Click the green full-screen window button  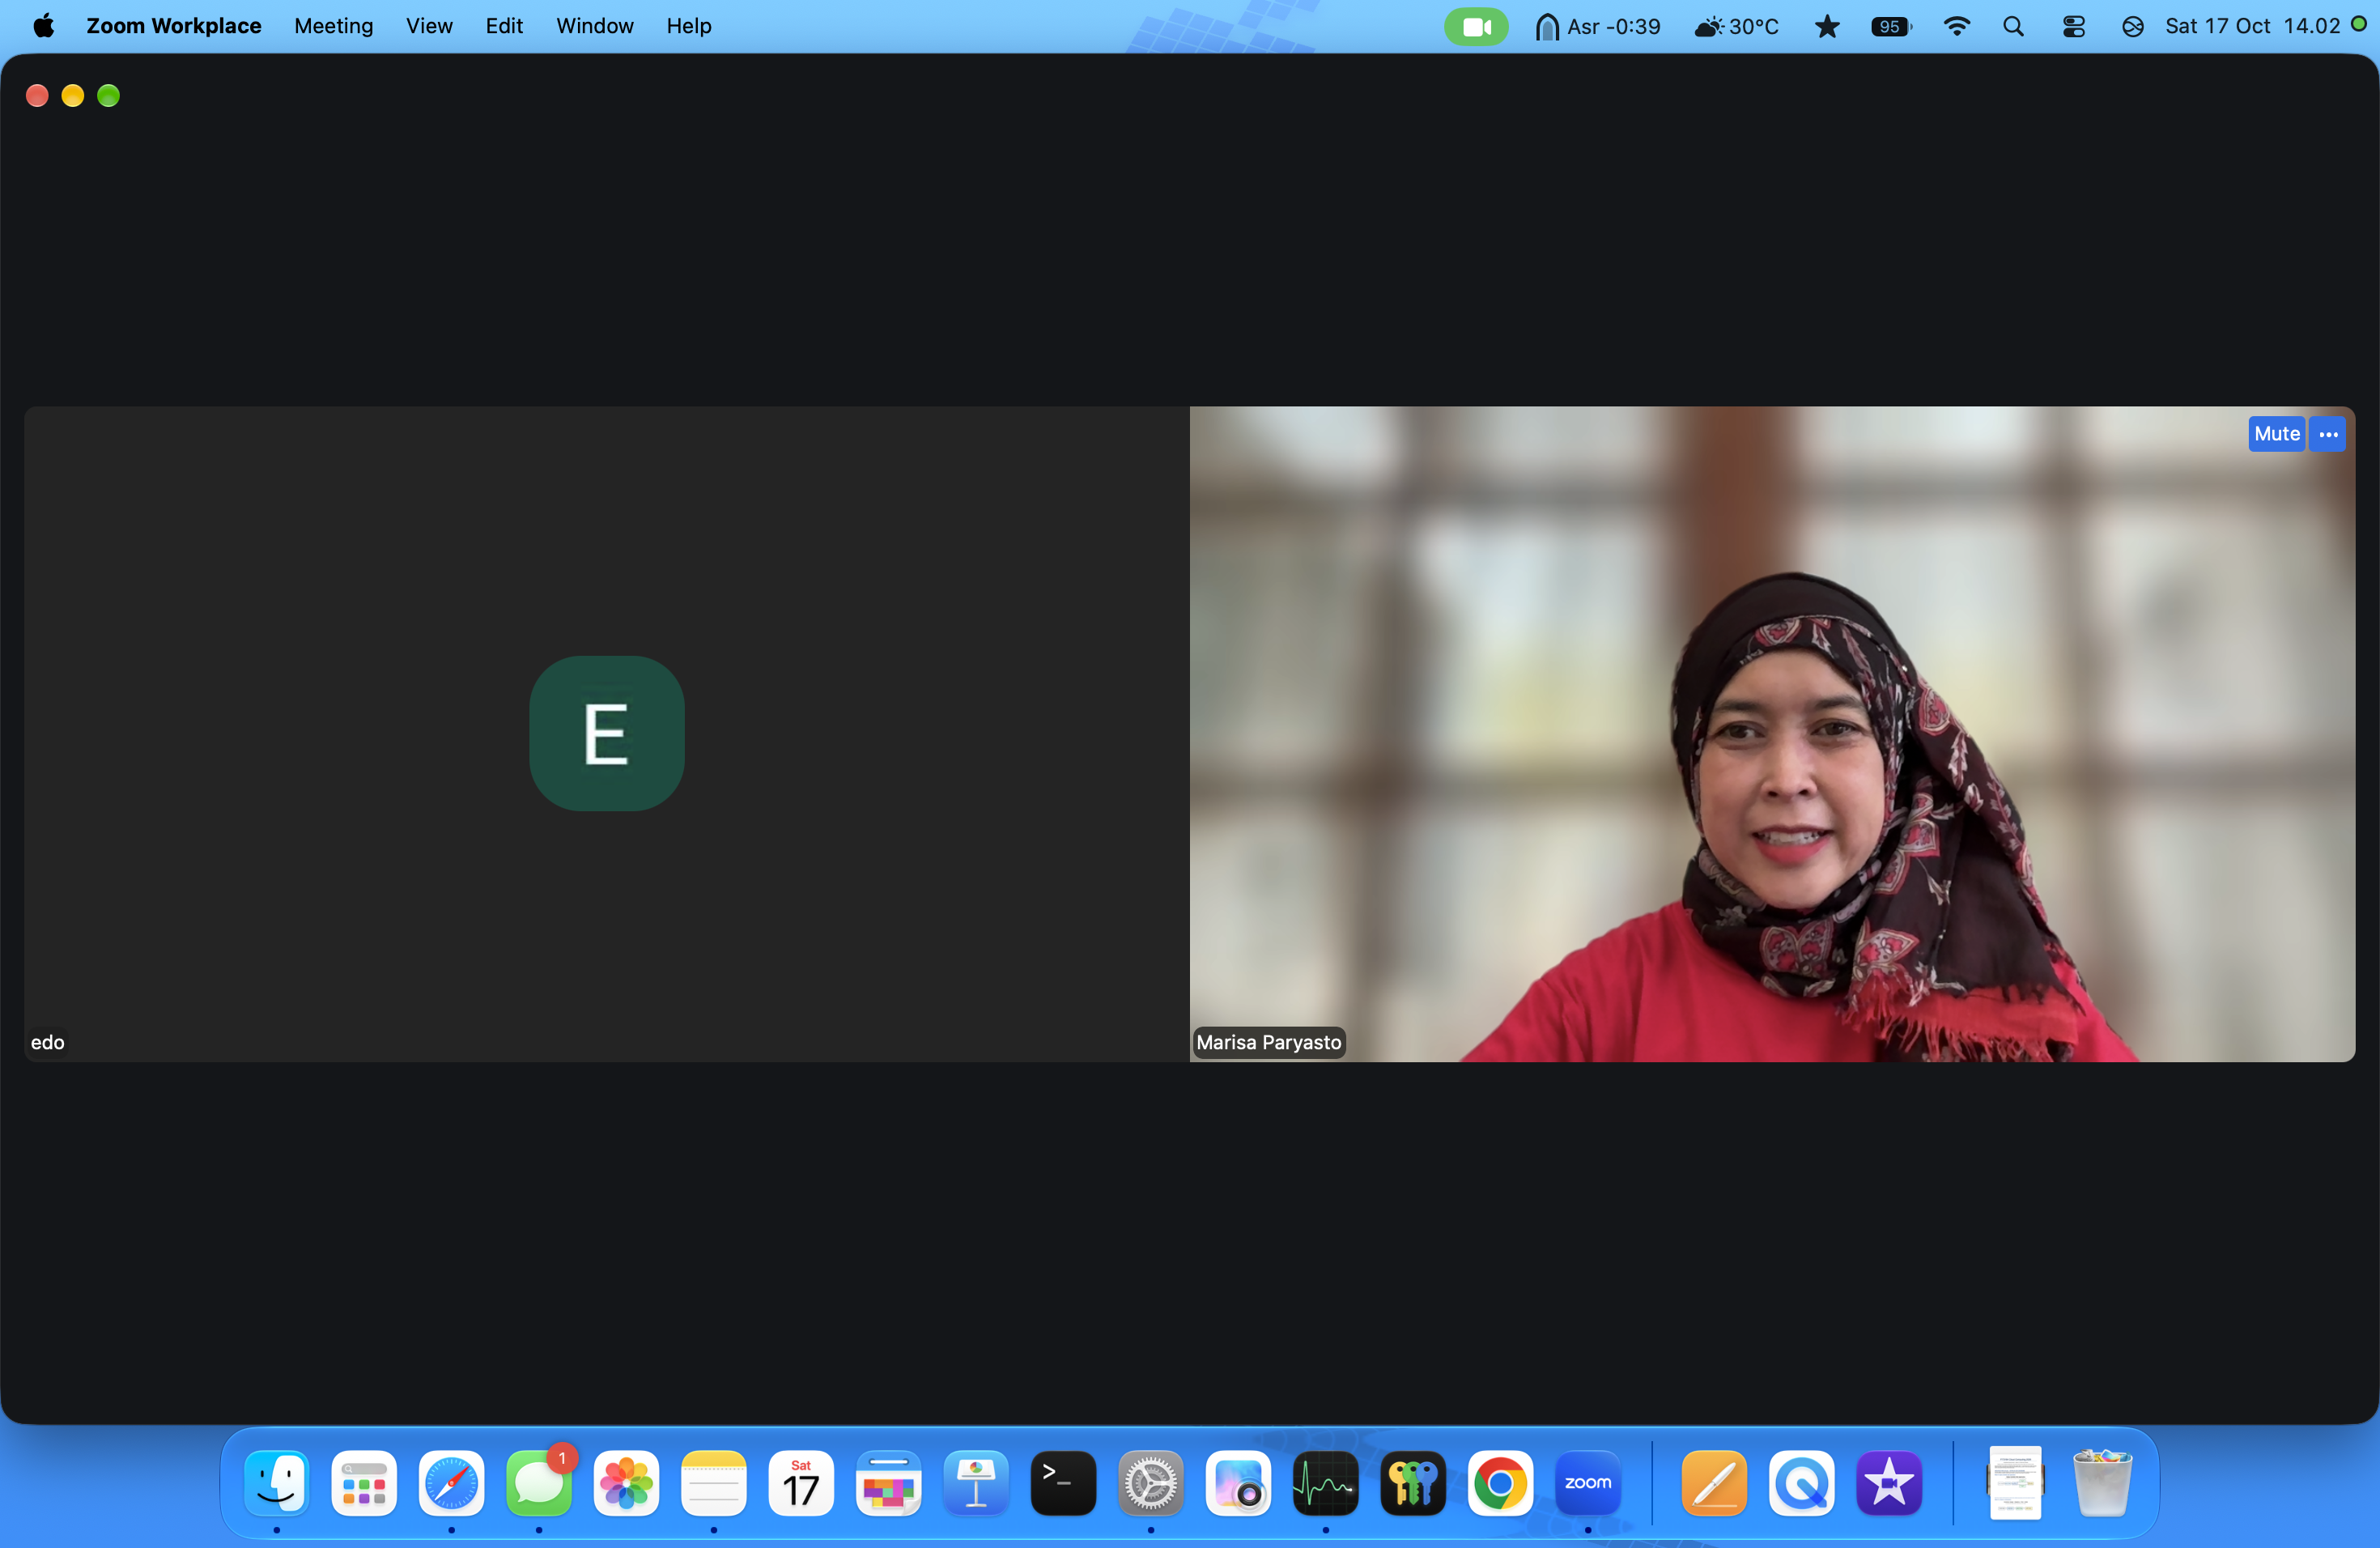(x=108, y=95)
